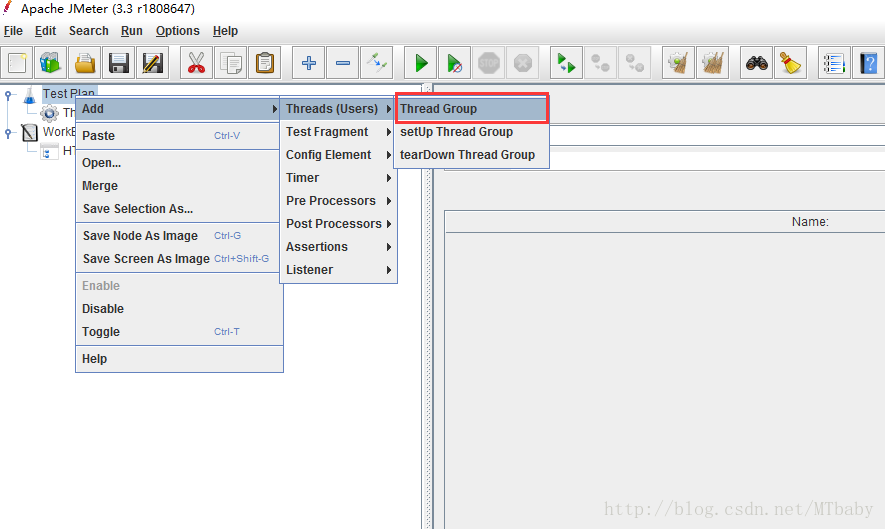Choose Save Node As Image
This screenshot has height=529, width=885.
pyautogui.click(x=179, y=236)
